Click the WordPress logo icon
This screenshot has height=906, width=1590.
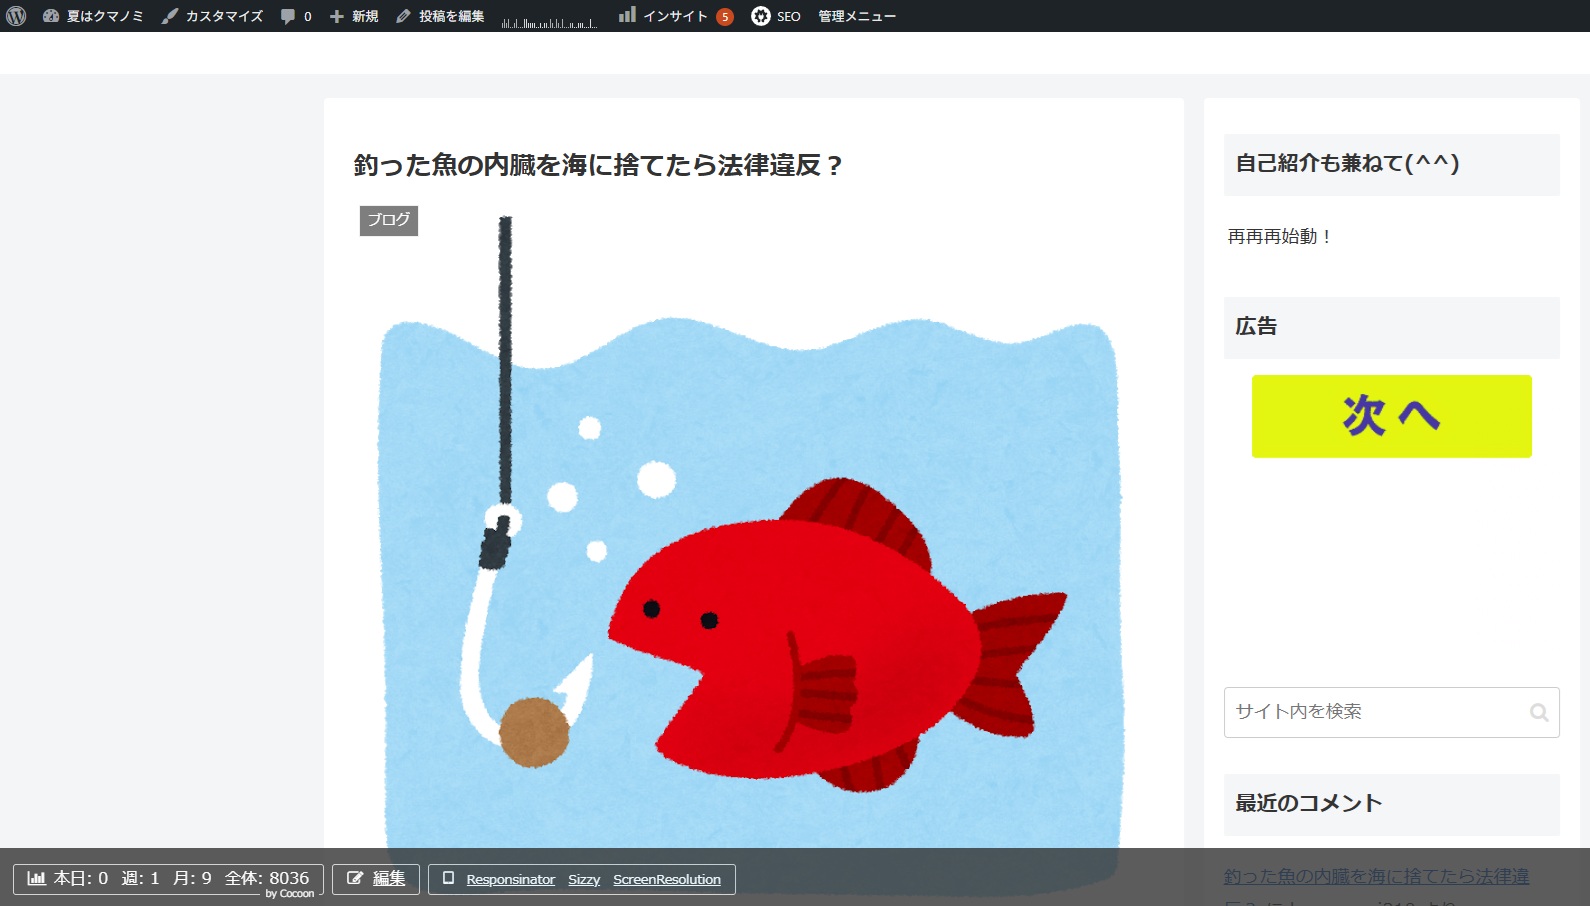coord(16,16)
